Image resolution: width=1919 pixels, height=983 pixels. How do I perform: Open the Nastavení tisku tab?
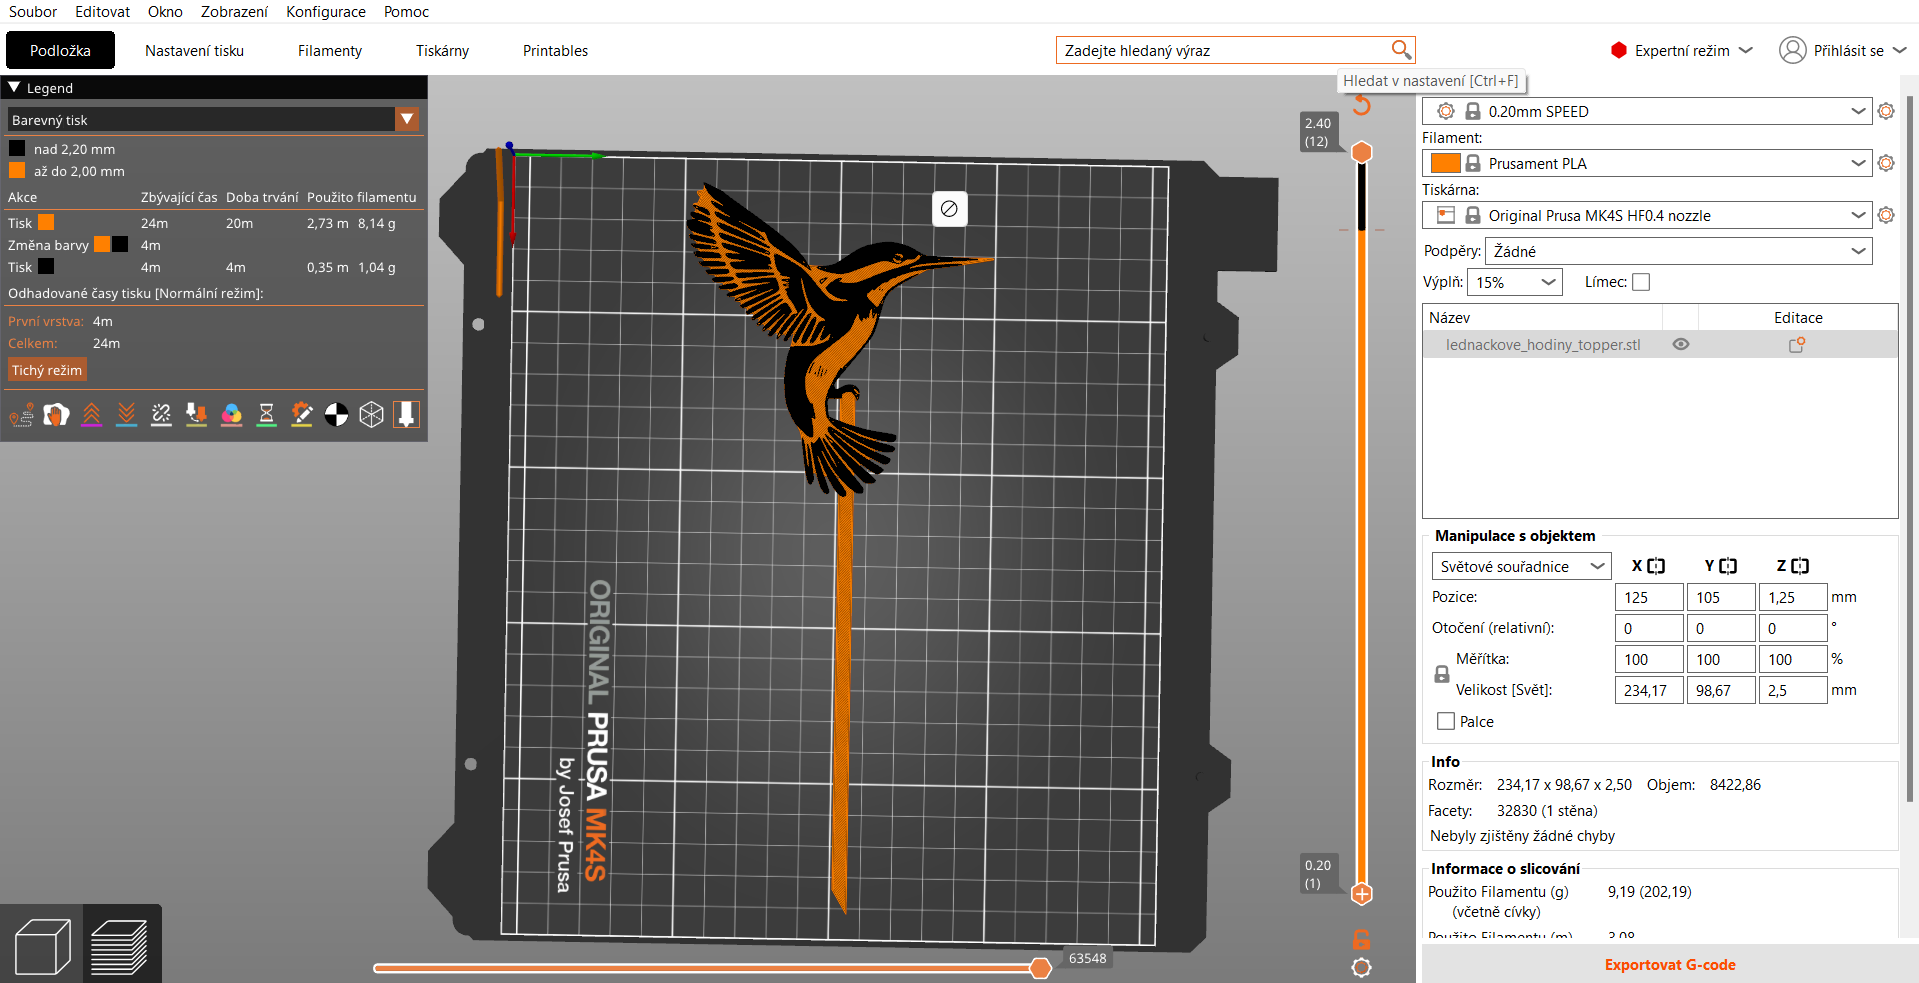click(194, 51)
